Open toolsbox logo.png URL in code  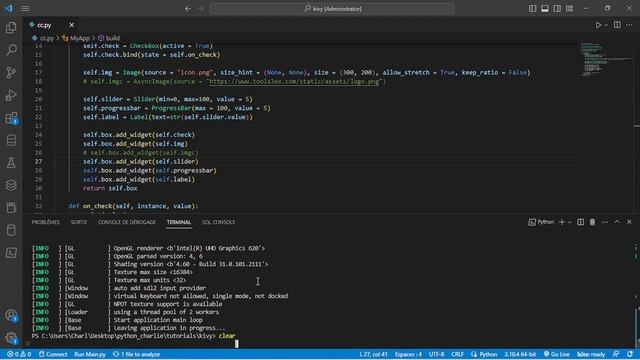(294, 81)
